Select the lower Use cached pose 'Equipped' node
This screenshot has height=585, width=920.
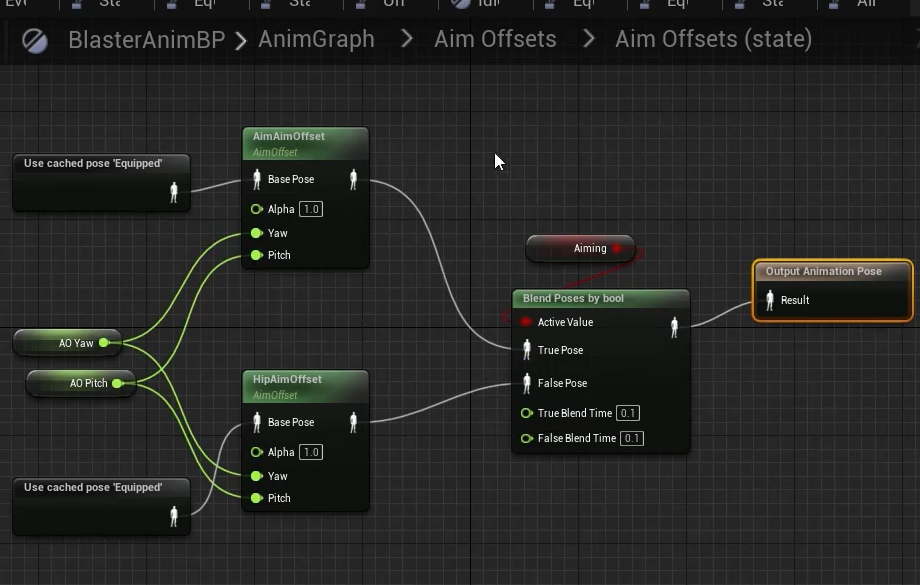(x=102, y=506)
